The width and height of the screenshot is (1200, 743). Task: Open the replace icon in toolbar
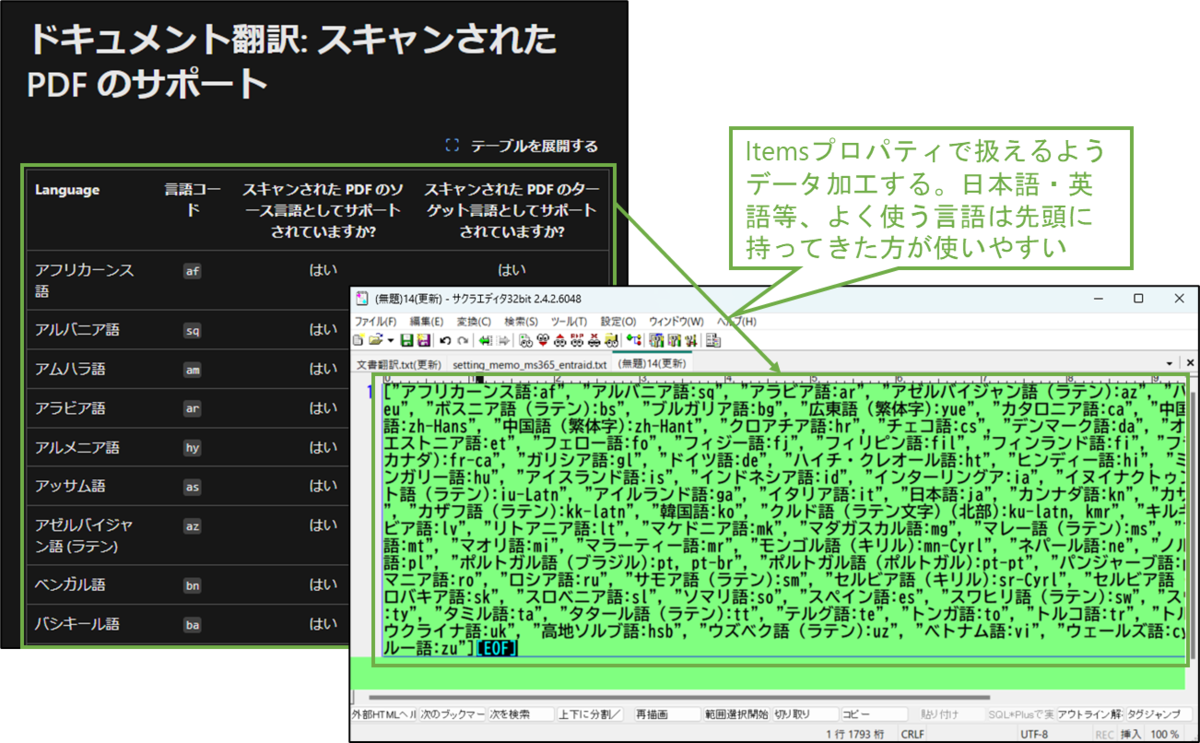click(577, 340)
